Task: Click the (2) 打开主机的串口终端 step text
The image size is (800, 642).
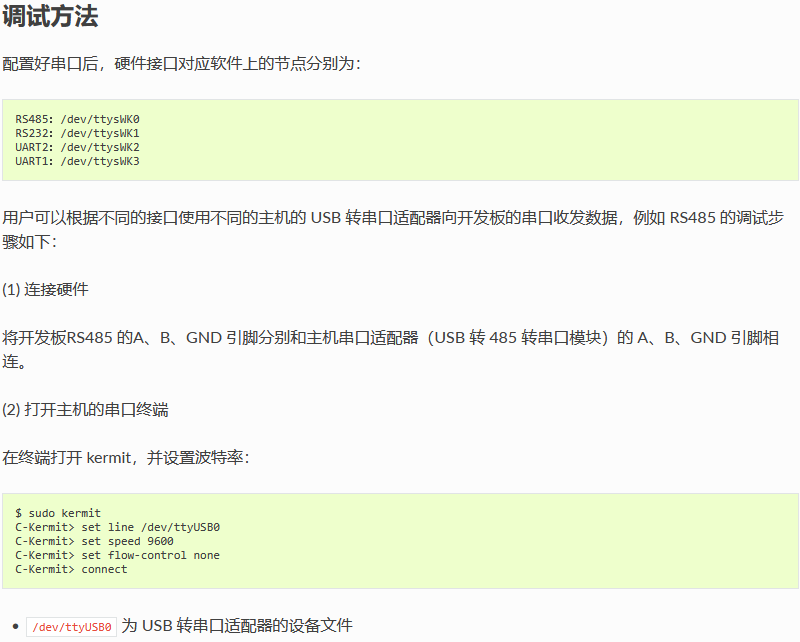Action: [85, 410]
